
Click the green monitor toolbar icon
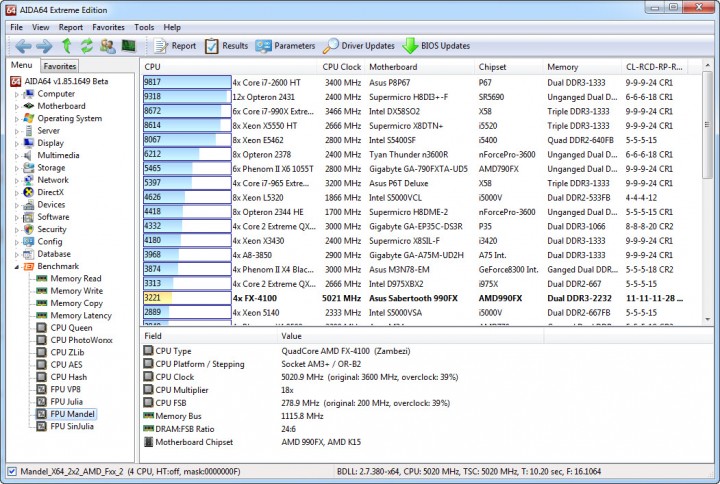click(x=129, y=46)
